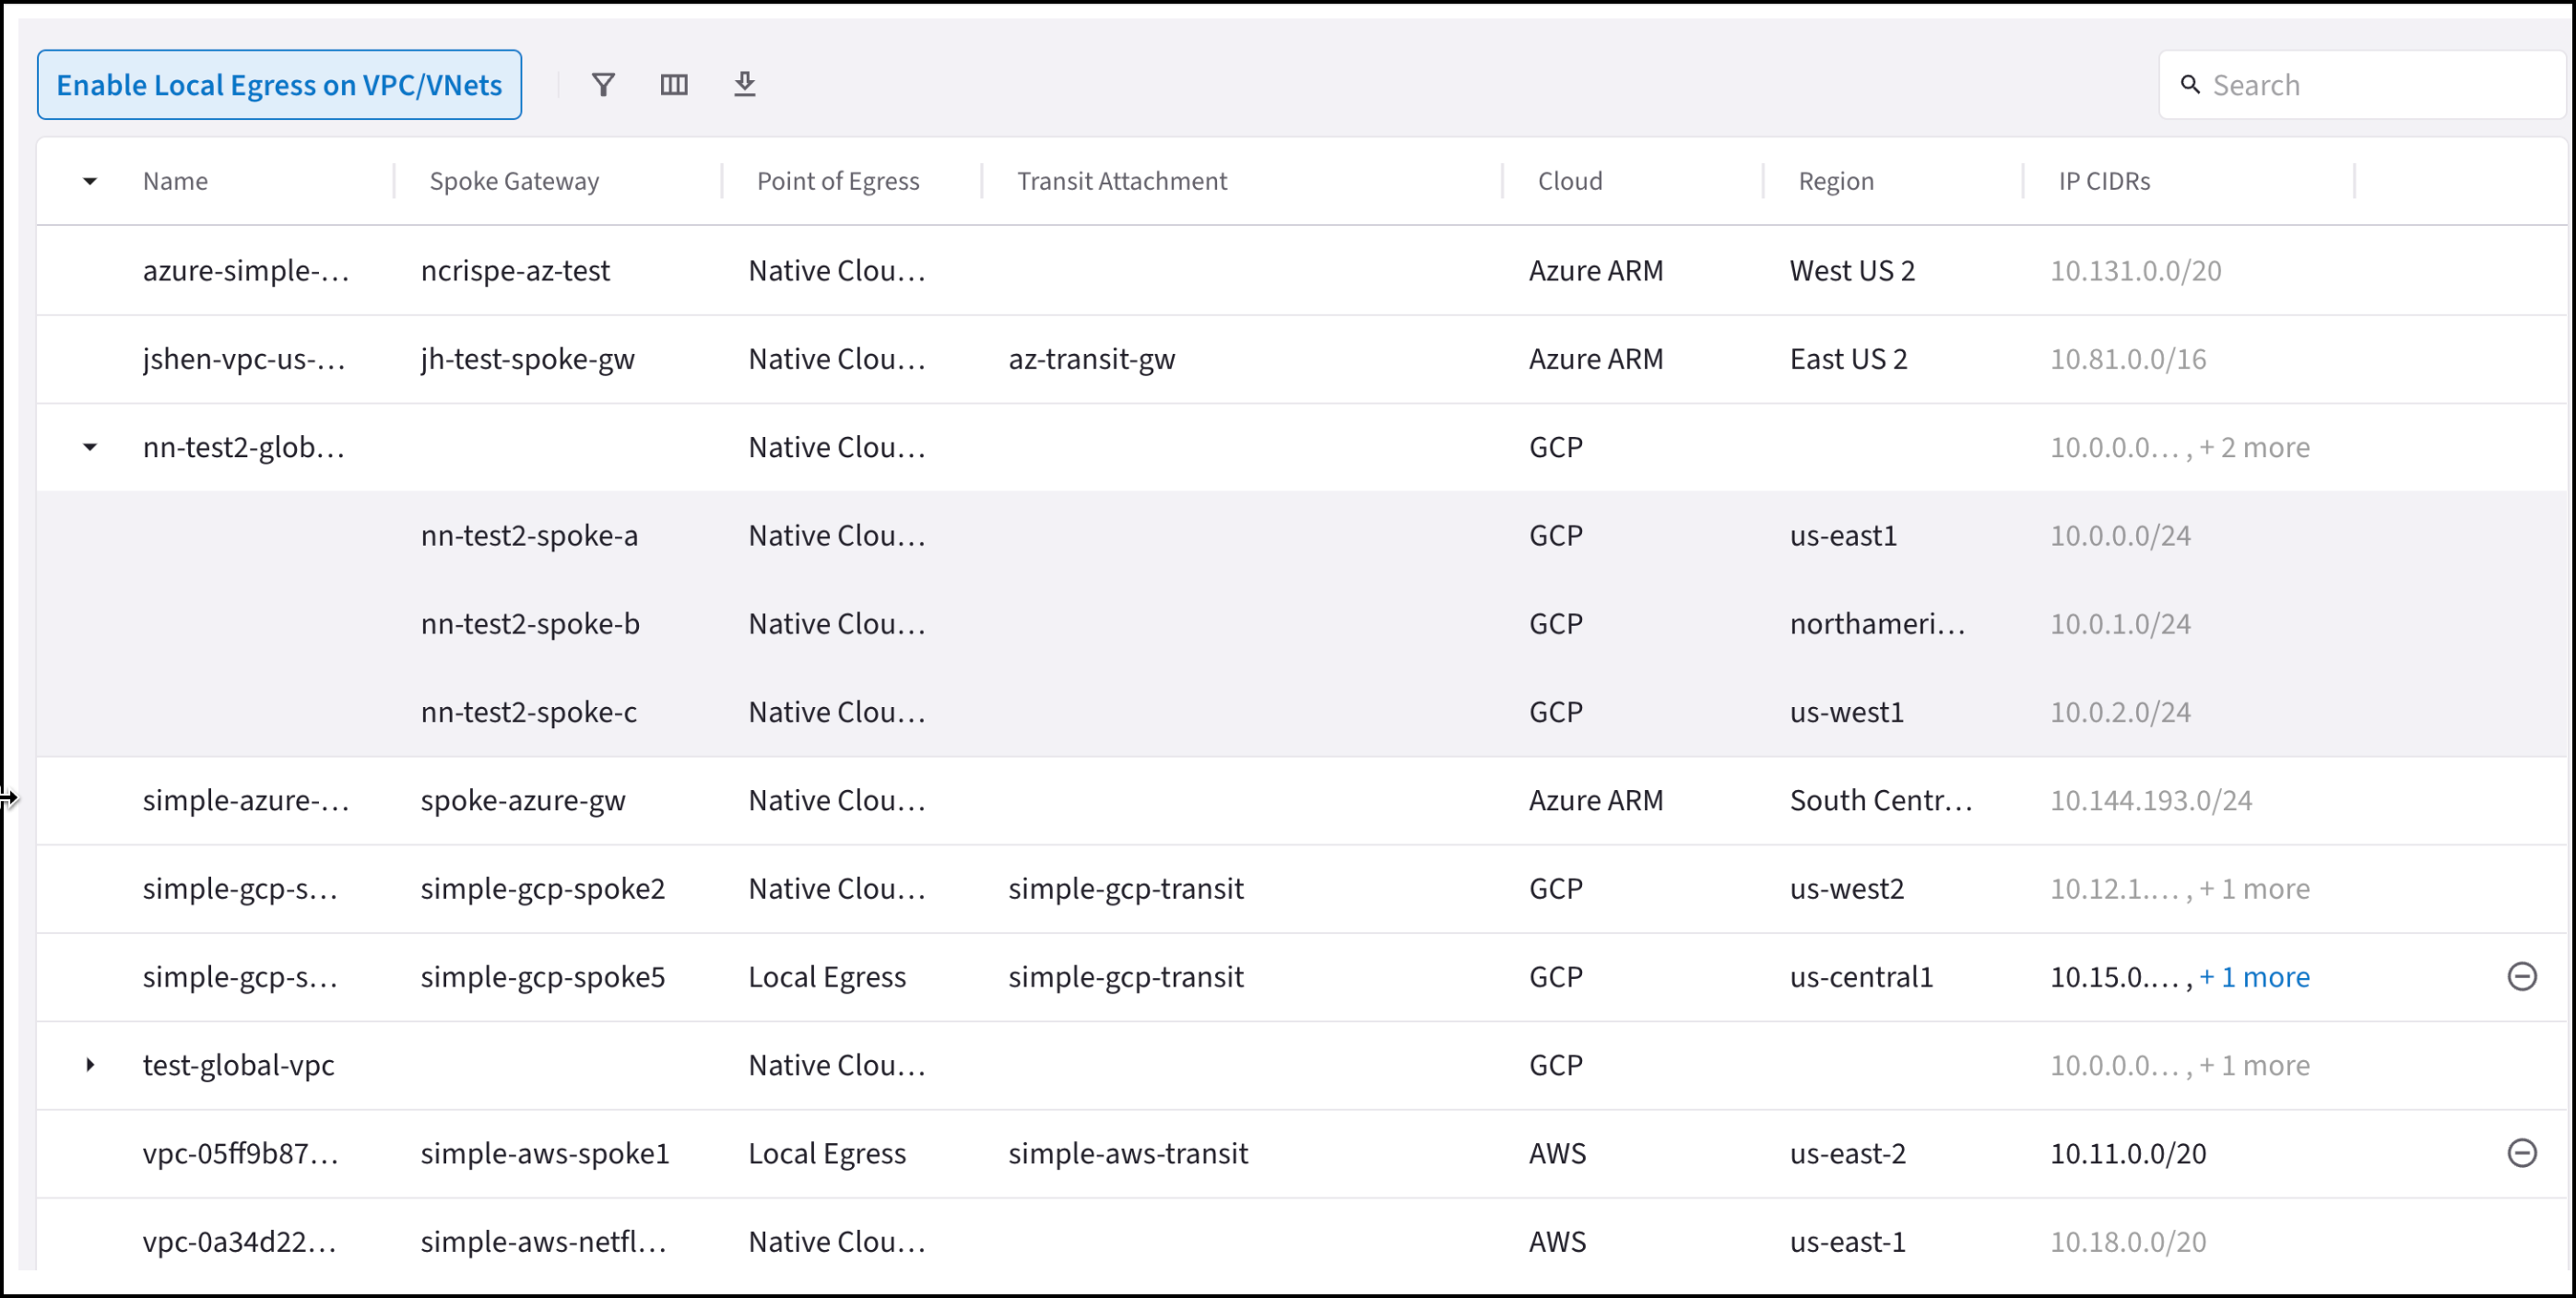Open '+ 1 more' link in simple-gcp-spoke5 row
Viewport: 2576px width, 1298px height.
[2254, 977]
